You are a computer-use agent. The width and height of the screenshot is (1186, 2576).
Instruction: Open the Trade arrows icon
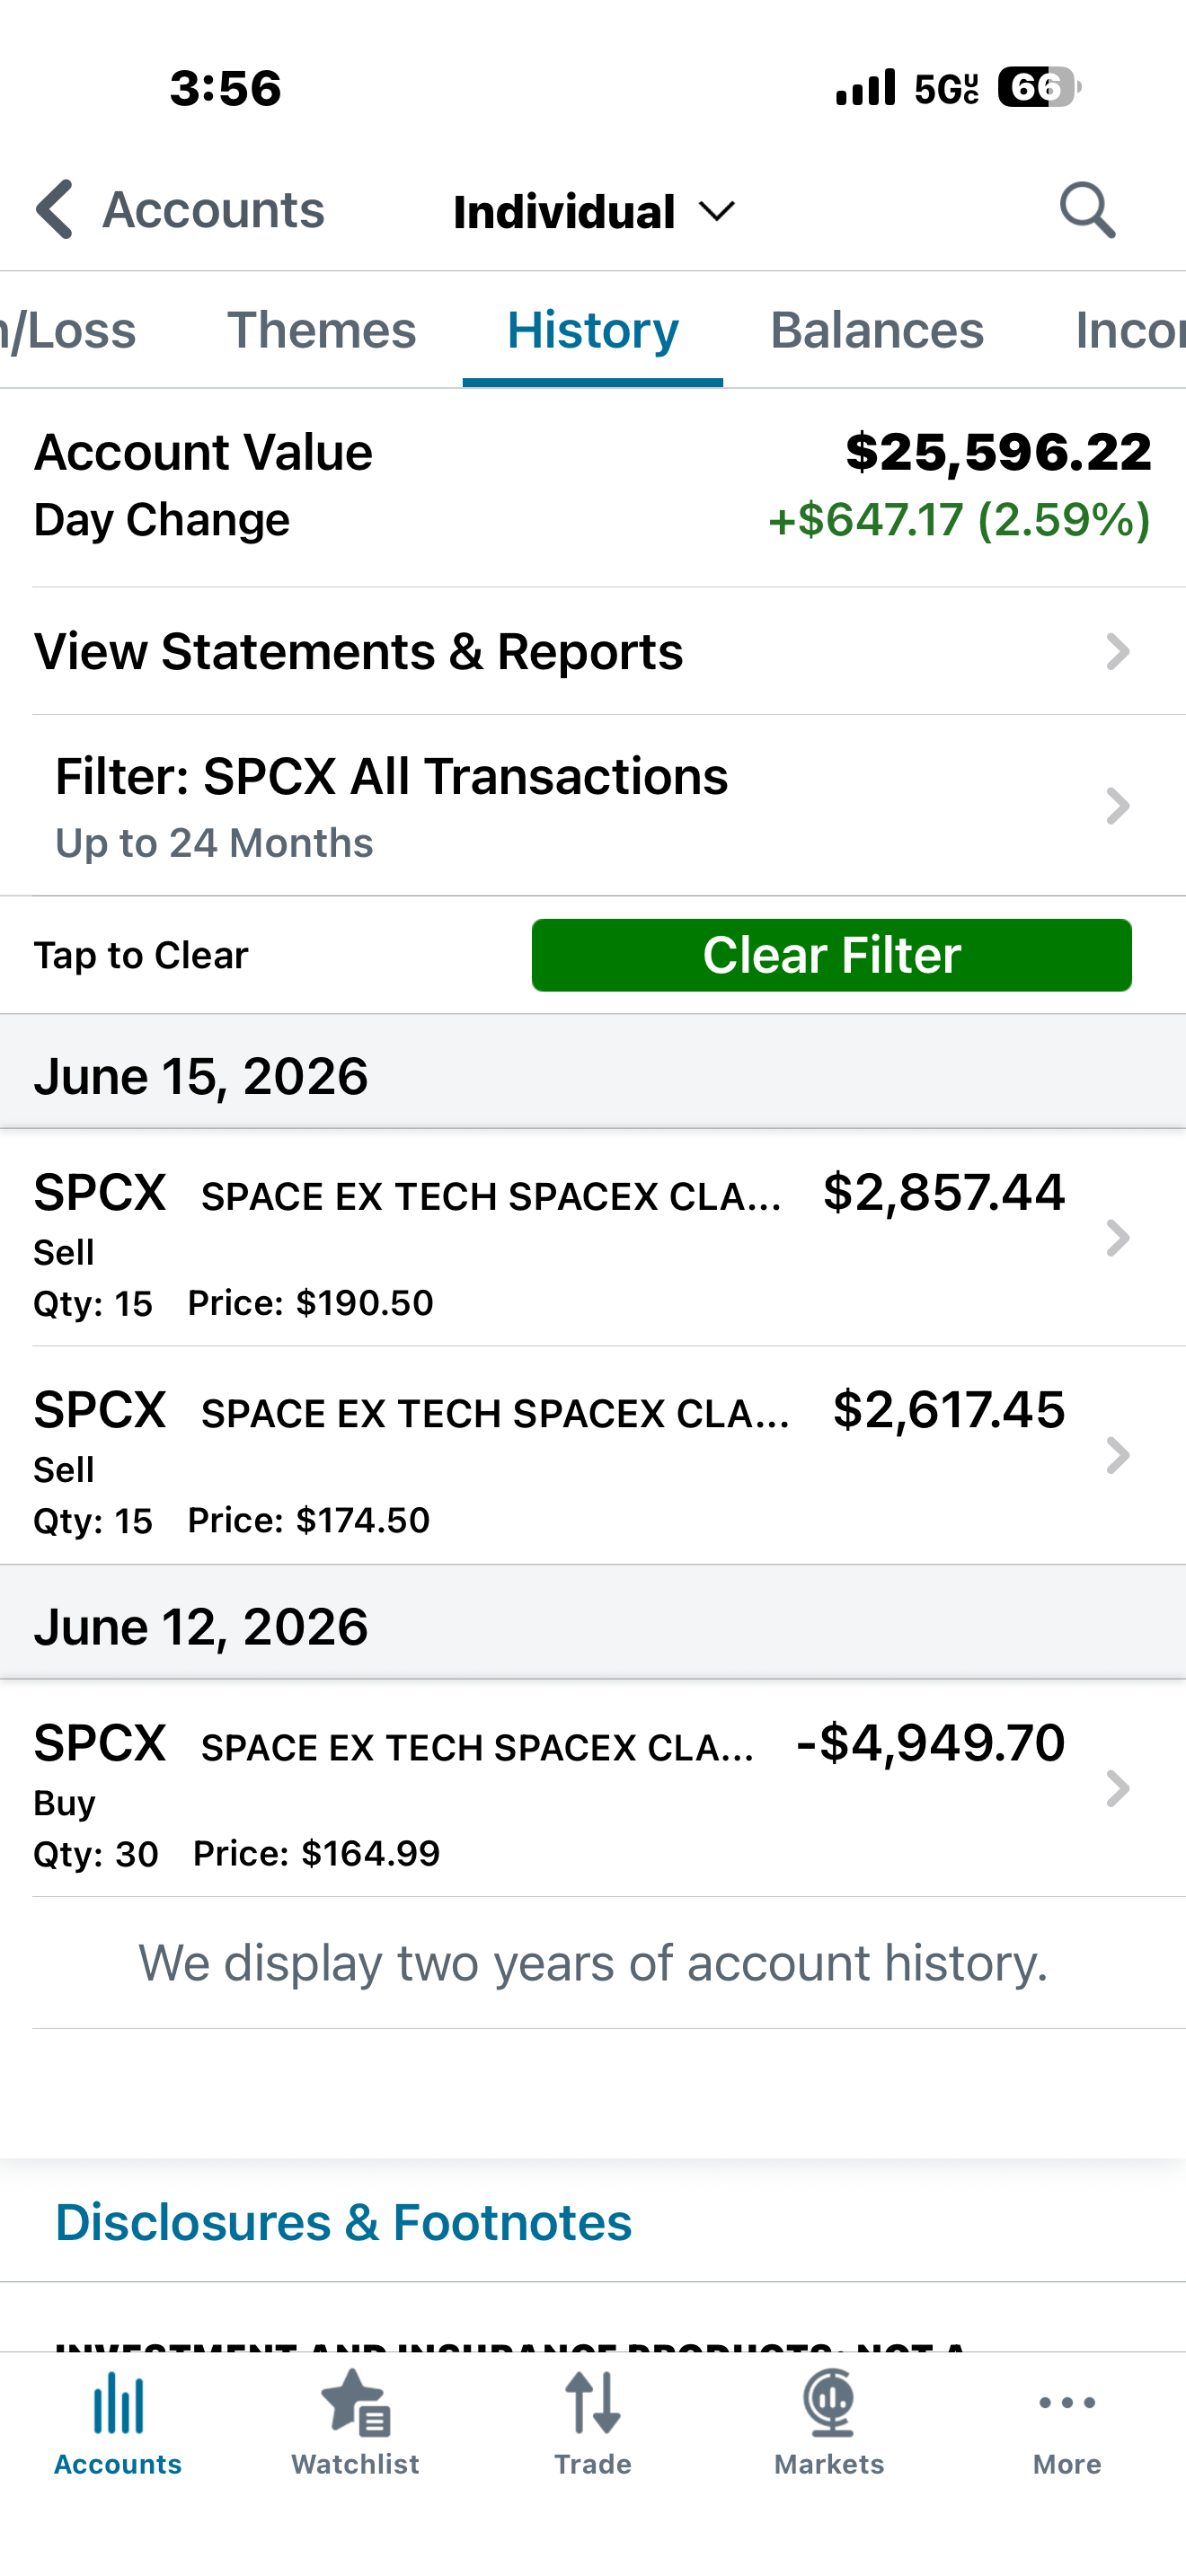tap(593, 2402)
